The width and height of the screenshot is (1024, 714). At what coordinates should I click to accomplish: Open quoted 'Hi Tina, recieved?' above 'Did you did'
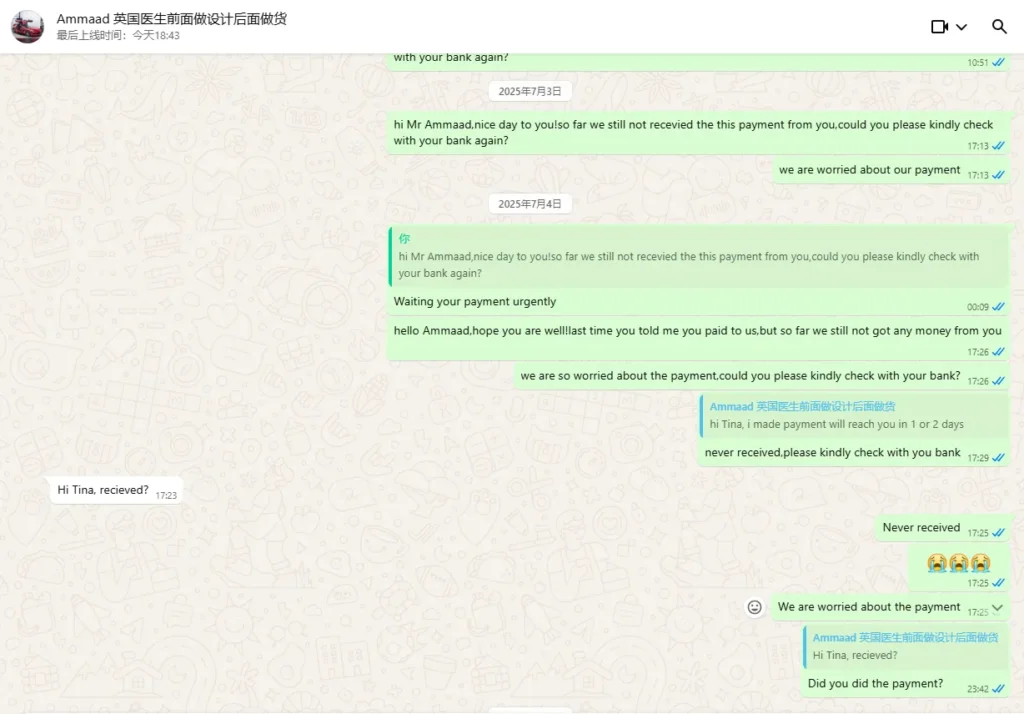click(x=905, y=646)
